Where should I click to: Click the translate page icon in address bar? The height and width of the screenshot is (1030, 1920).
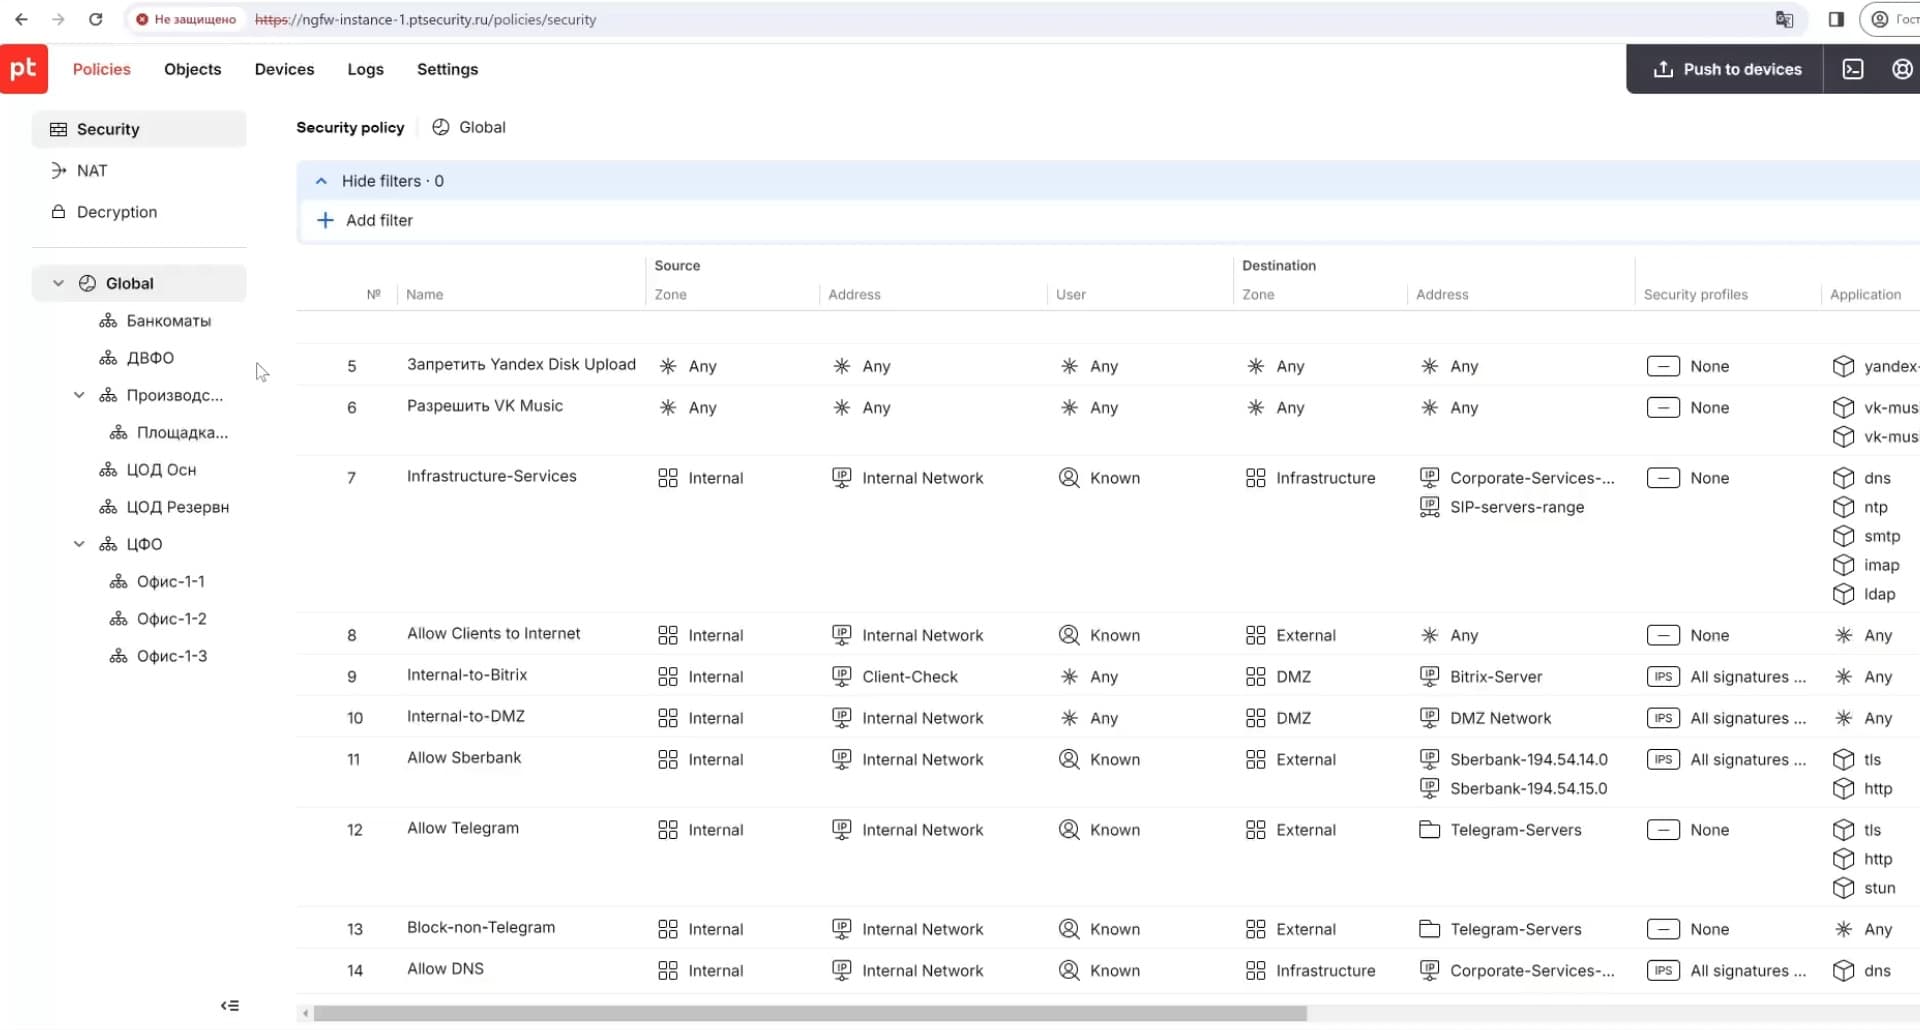coord(1784,19)
